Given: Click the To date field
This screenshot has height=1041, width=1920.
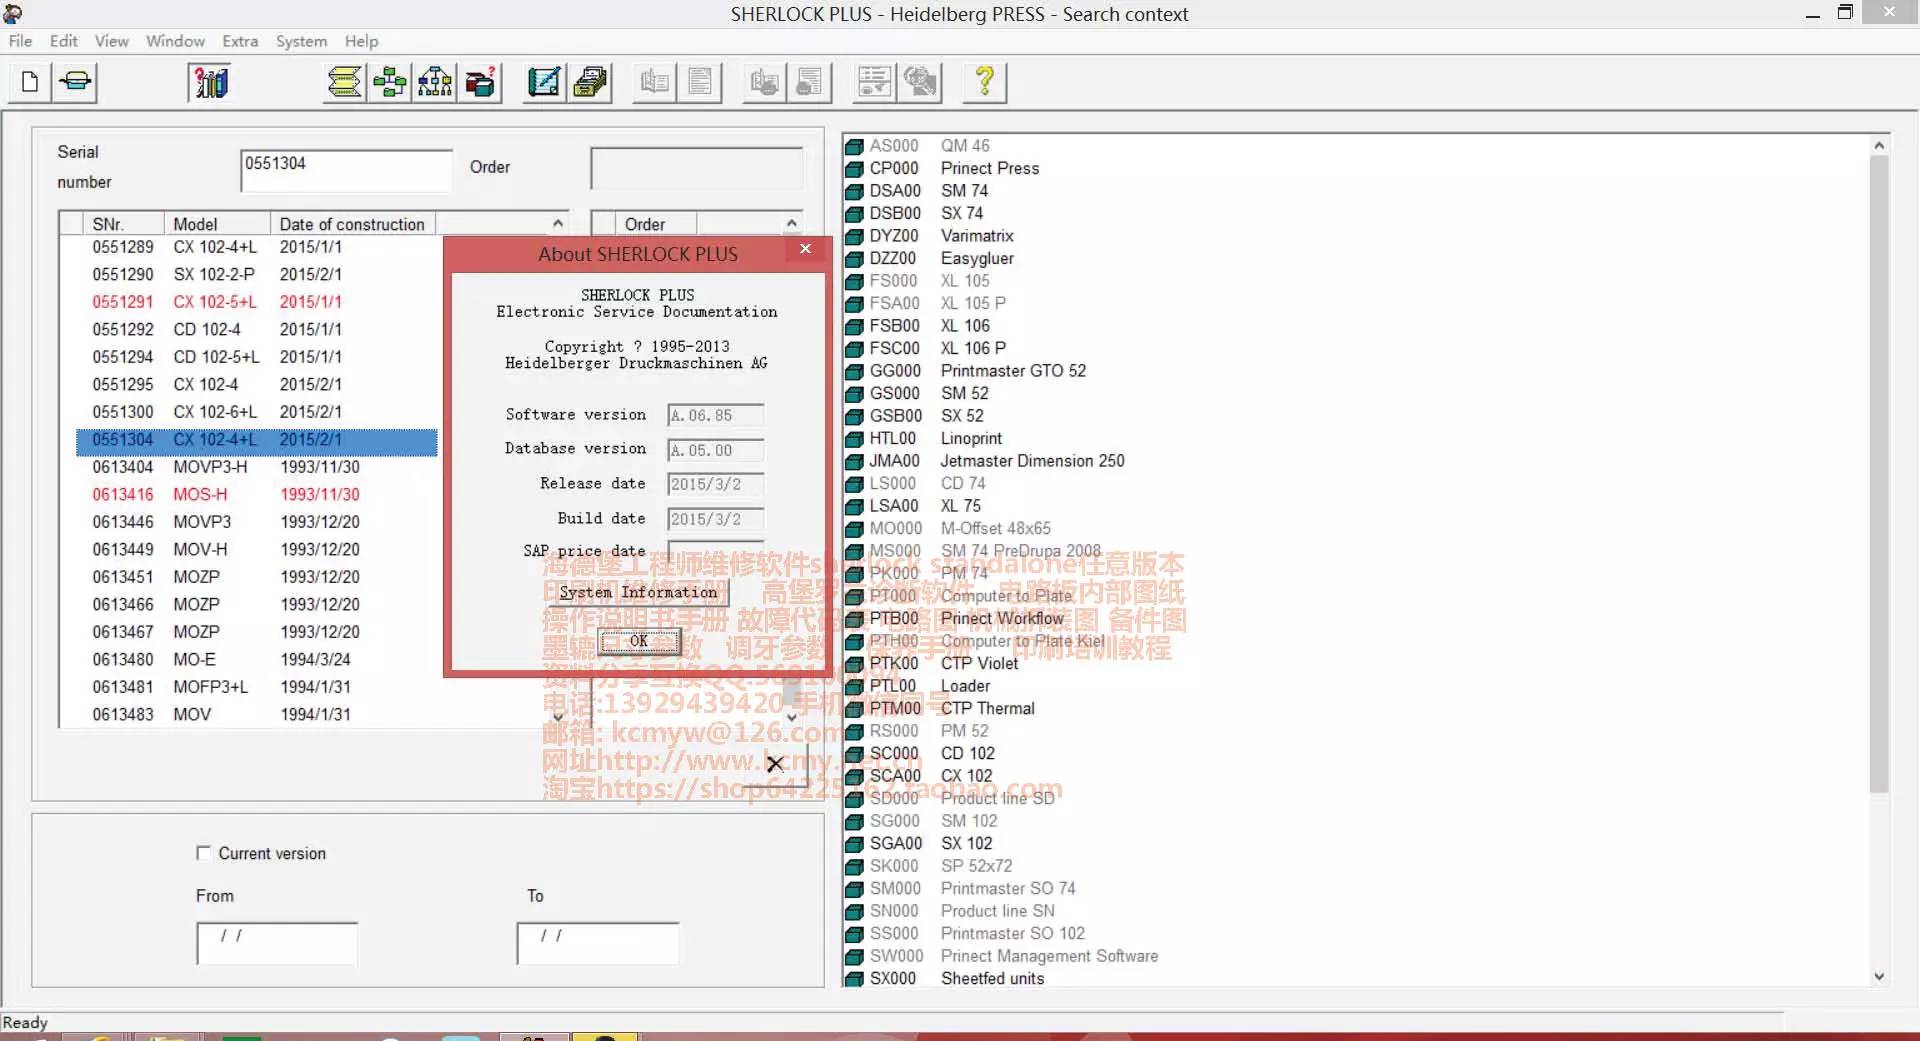Looking at the screenshot, I should [598, 943].
